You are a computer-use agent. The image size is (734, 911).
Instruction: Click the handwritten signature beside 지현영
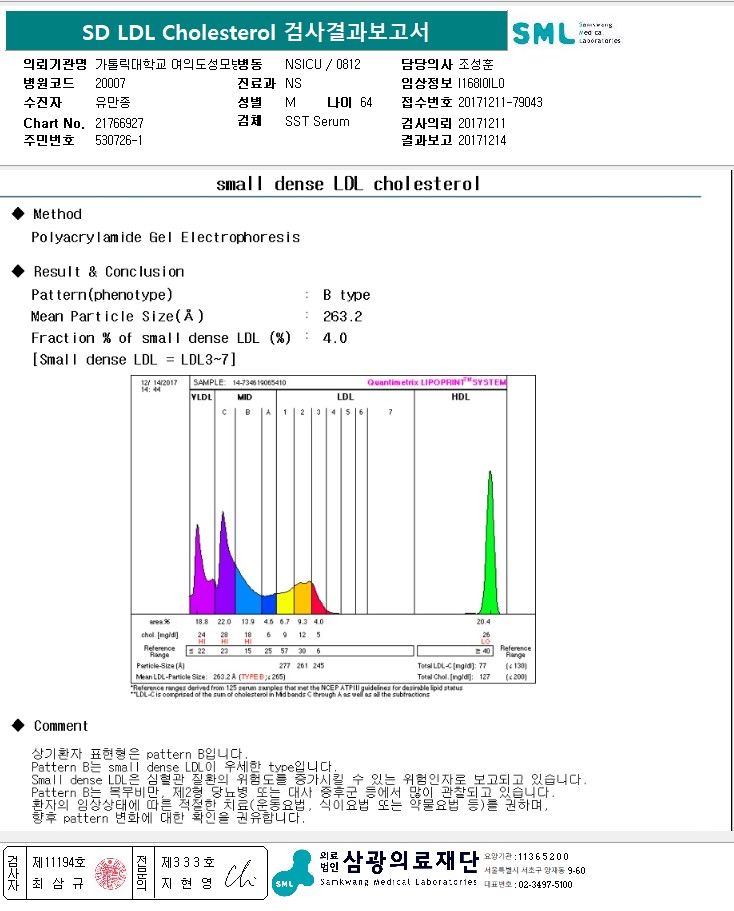click(x=240, y=873)
